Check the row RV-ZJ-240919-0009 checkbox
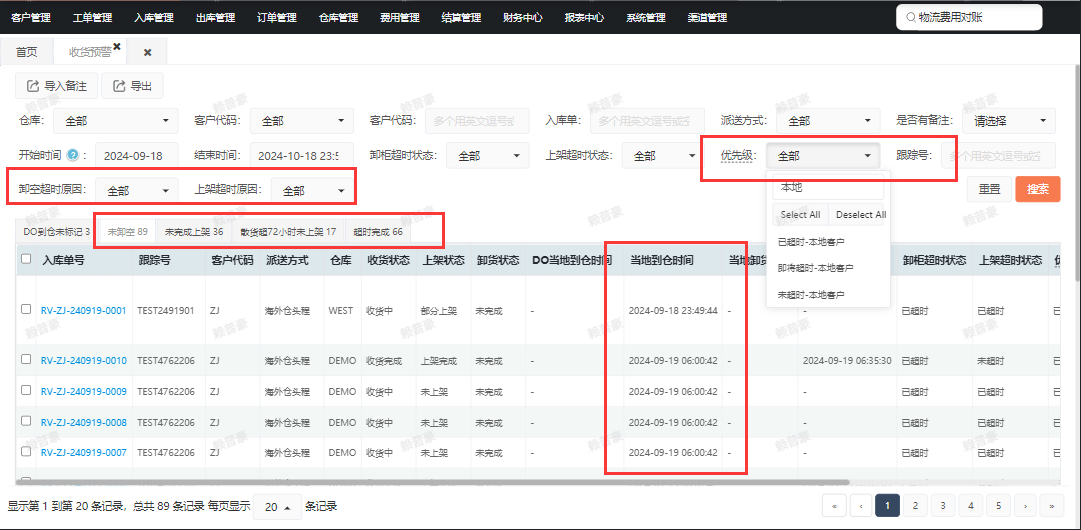 click(26, 390)
